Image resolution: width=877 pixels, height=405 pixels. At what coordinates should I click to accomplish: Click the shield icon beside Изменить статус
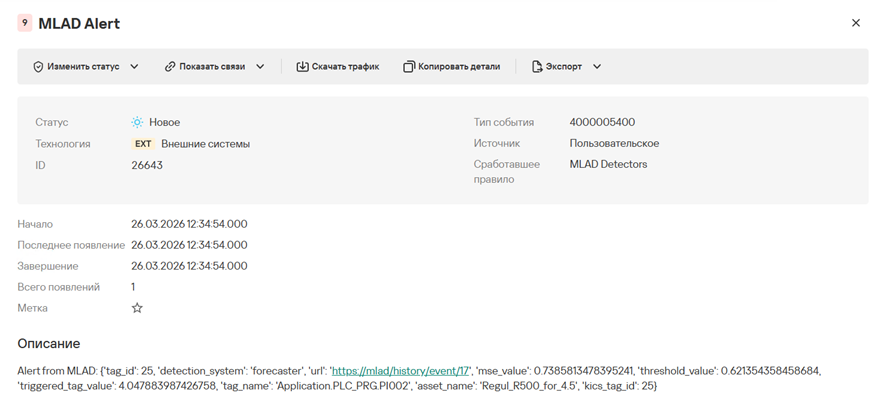[38, 67]
